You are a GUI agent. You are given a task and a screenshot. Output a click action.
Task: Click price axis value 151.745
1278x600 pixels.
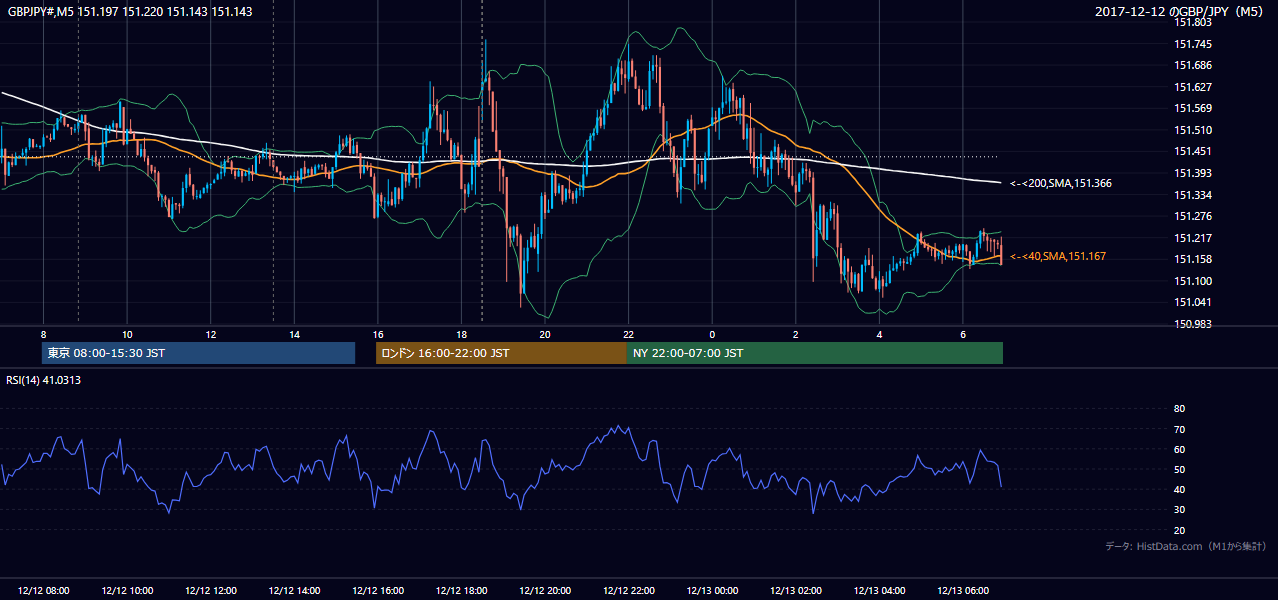click(1193, 44)
